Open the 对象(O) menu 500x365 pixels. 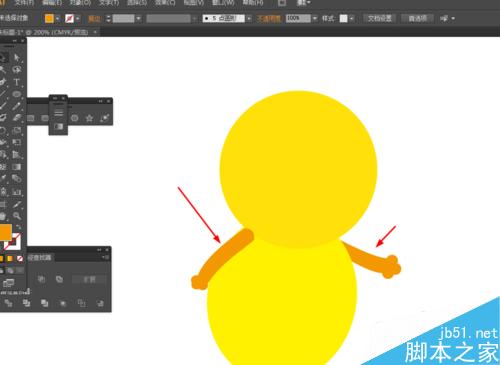tap(80, 3)
